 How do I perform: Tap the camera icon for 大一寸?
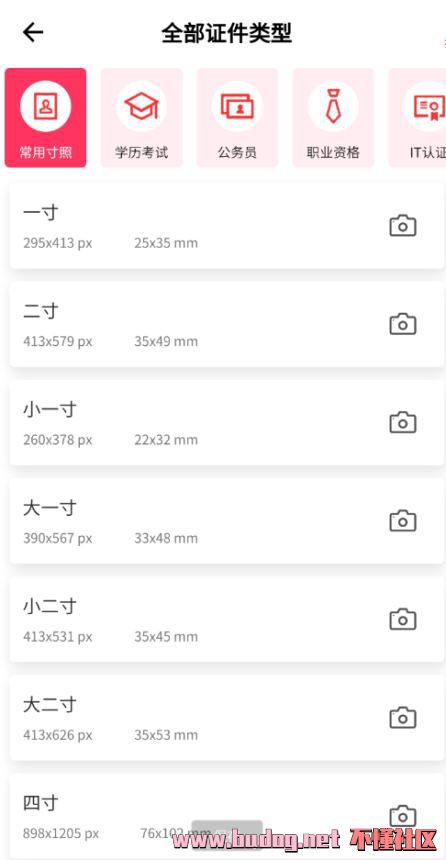click(x=403, y=521)
